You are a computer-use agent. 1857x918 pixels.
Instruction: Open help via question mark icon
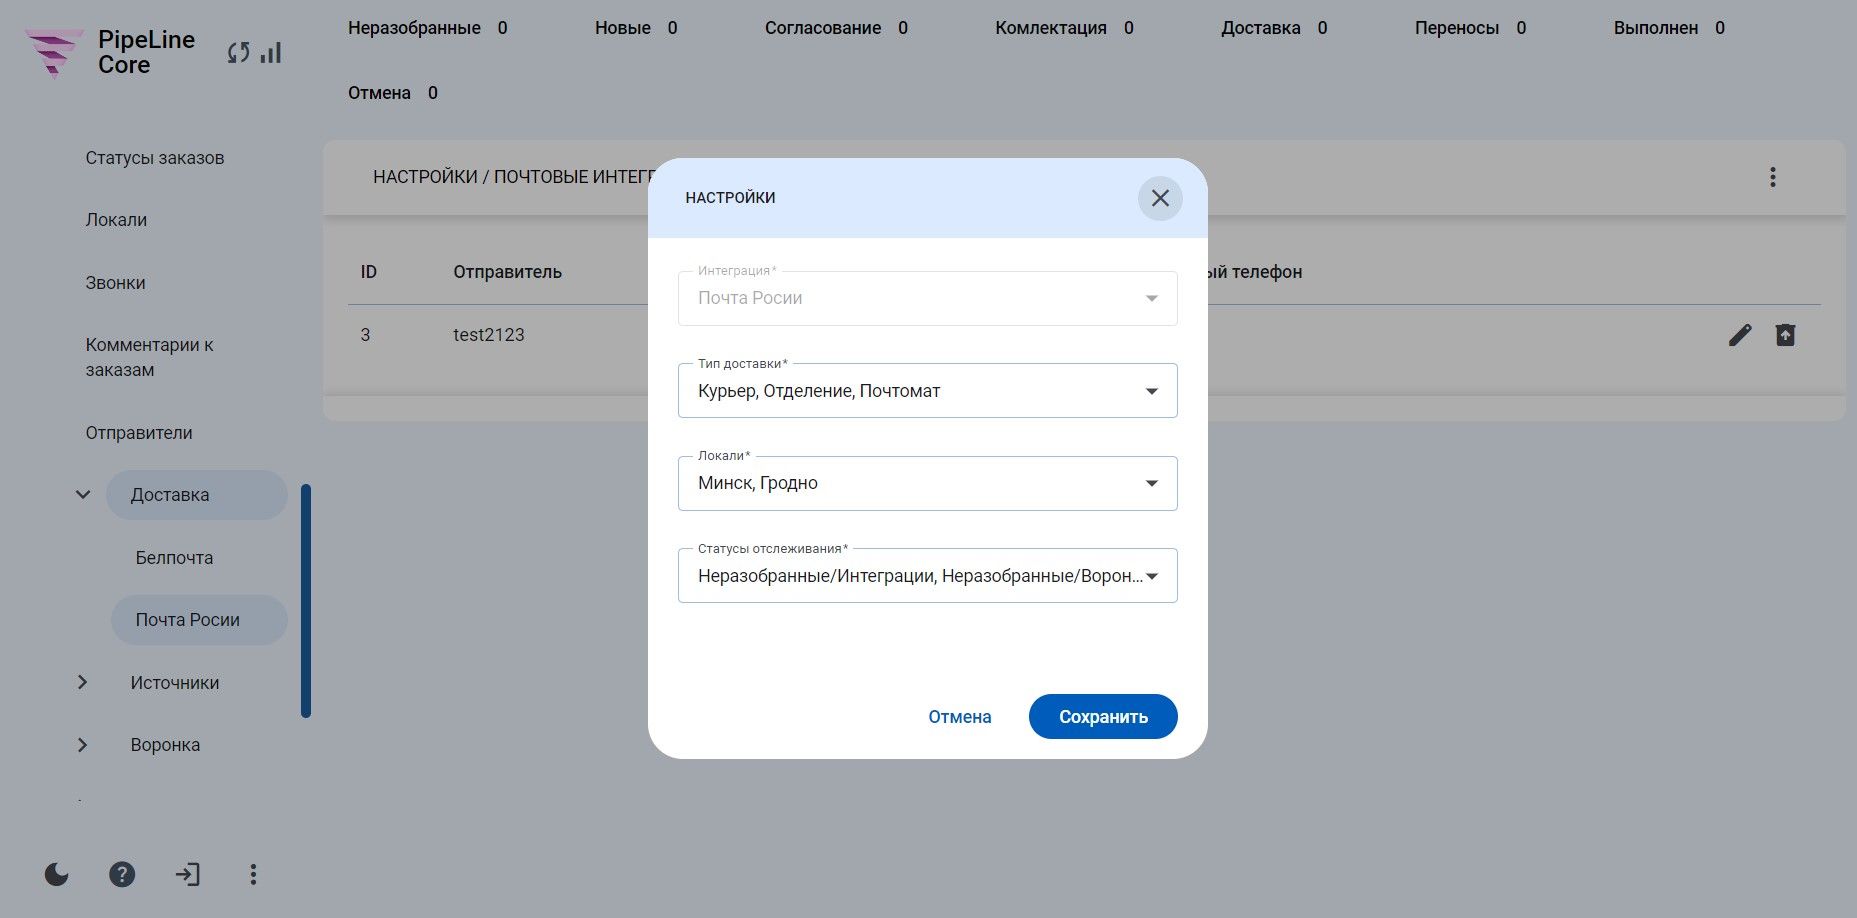[122, 875]
